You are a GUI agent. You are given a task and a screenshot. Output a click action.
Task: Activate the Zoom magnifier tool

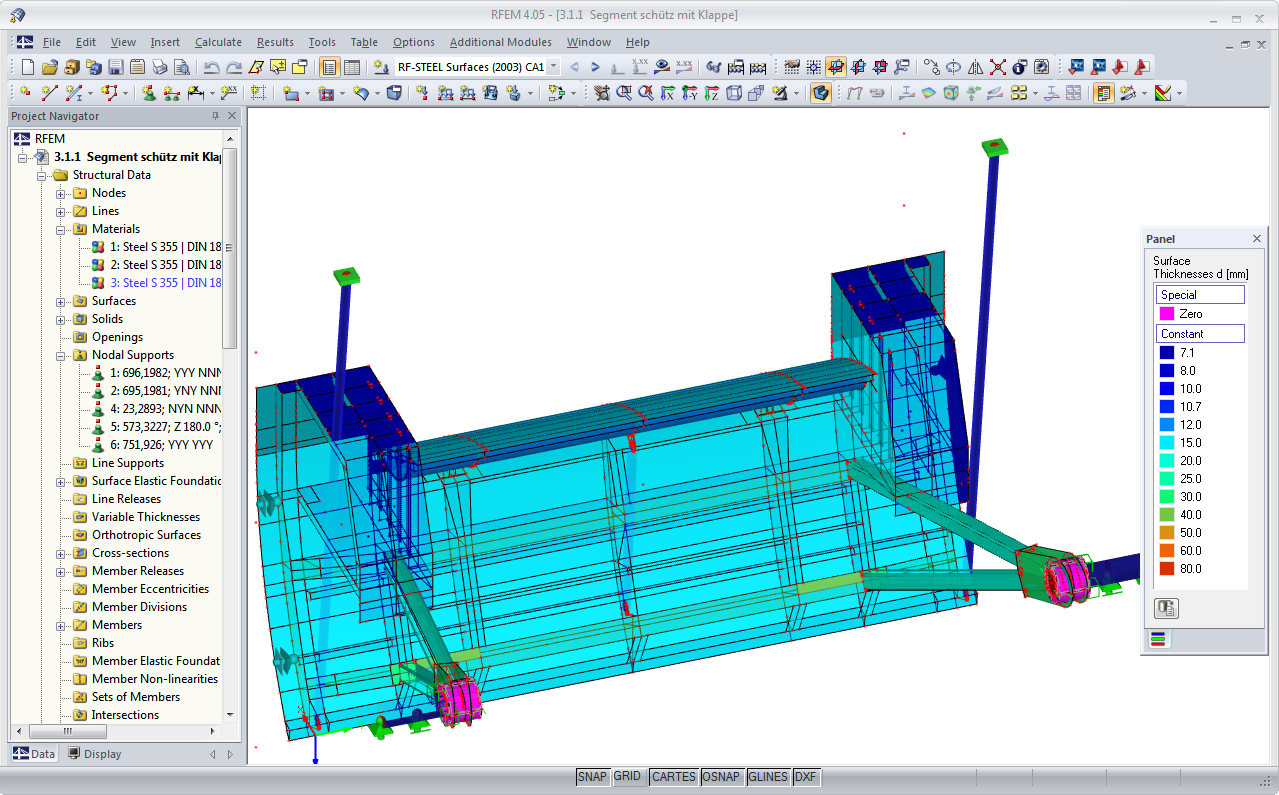coord(622,93)
